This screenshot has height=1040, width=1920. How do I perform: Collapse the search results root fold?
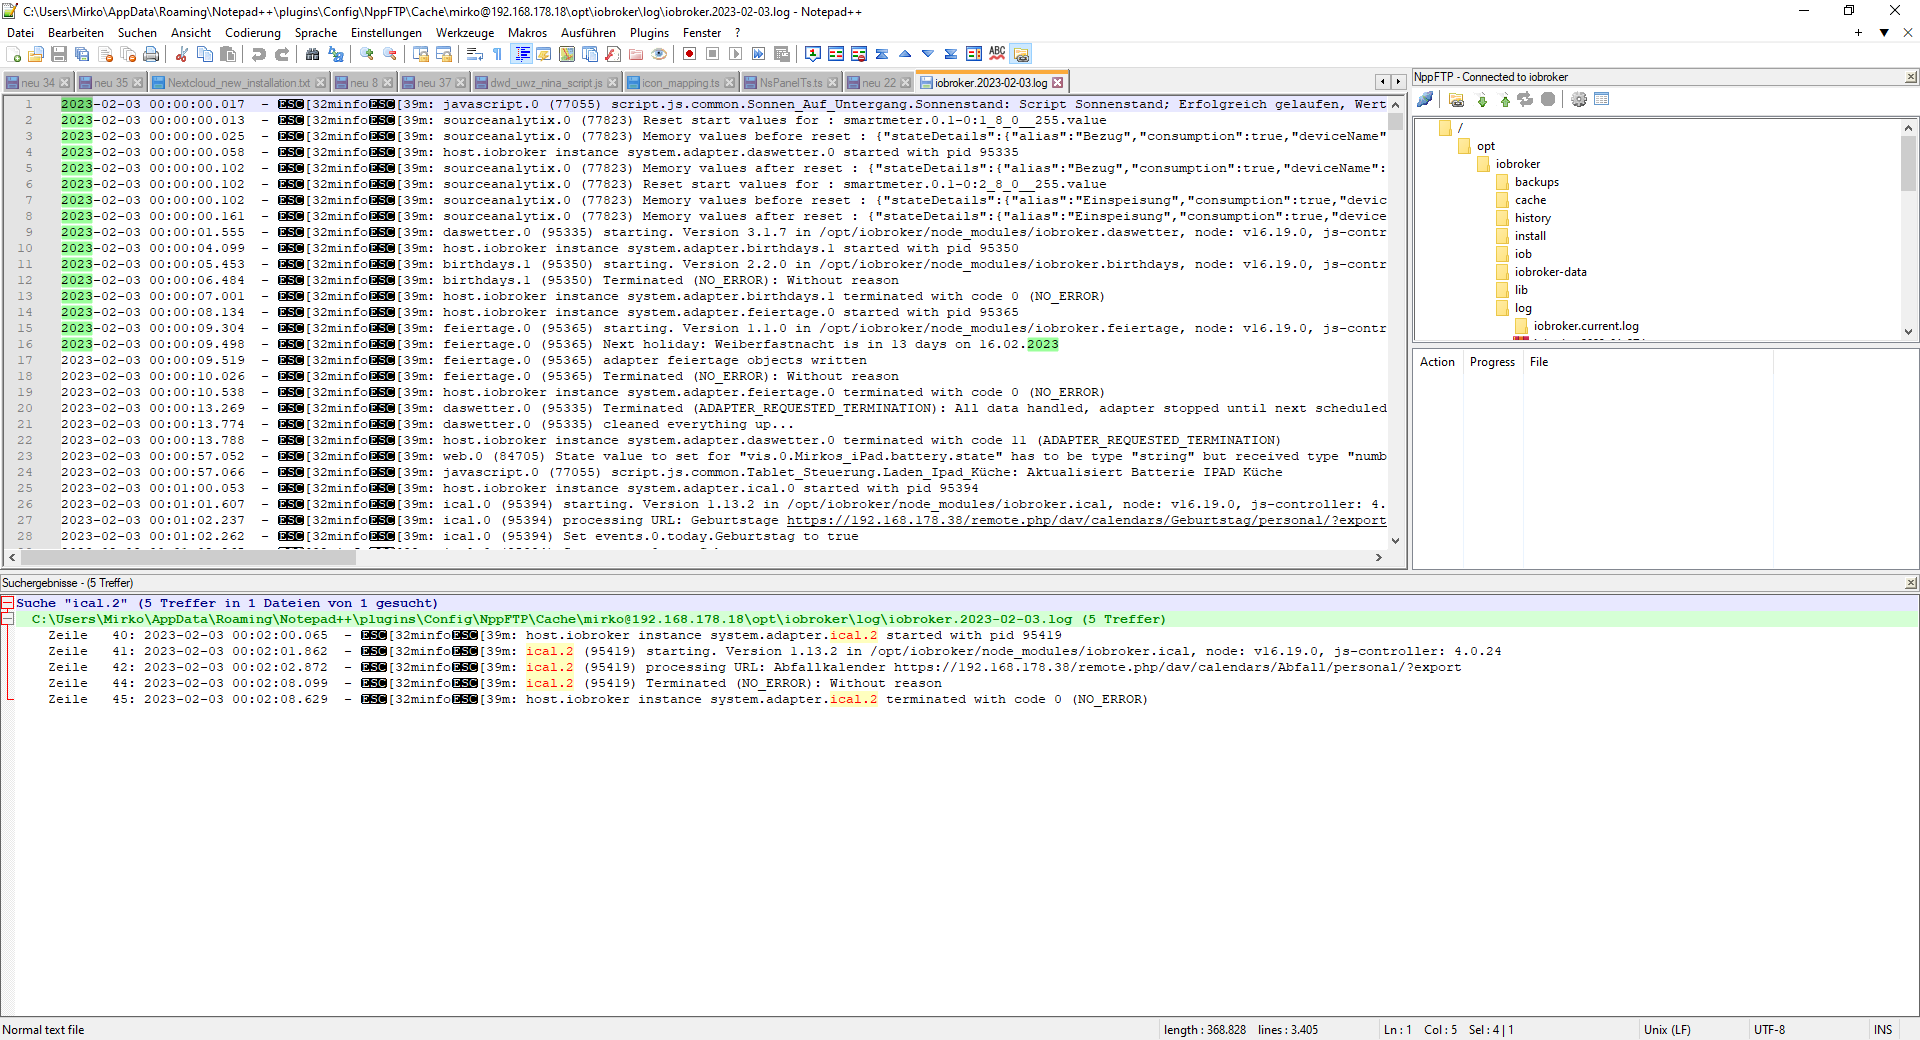(x=7, y=603)
